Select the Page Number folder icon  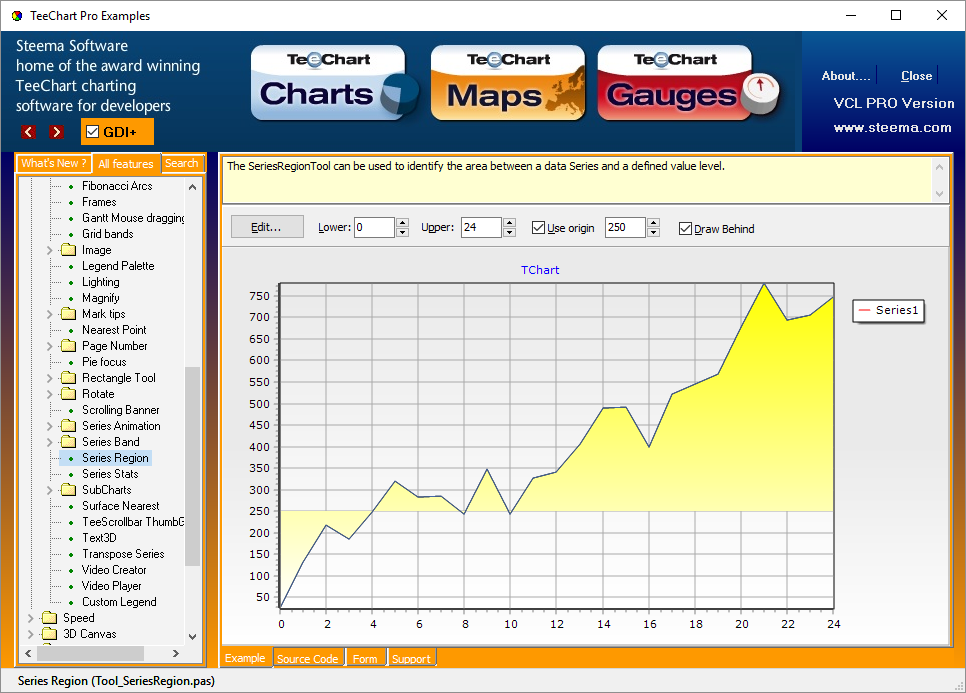[x=68, y=346]
